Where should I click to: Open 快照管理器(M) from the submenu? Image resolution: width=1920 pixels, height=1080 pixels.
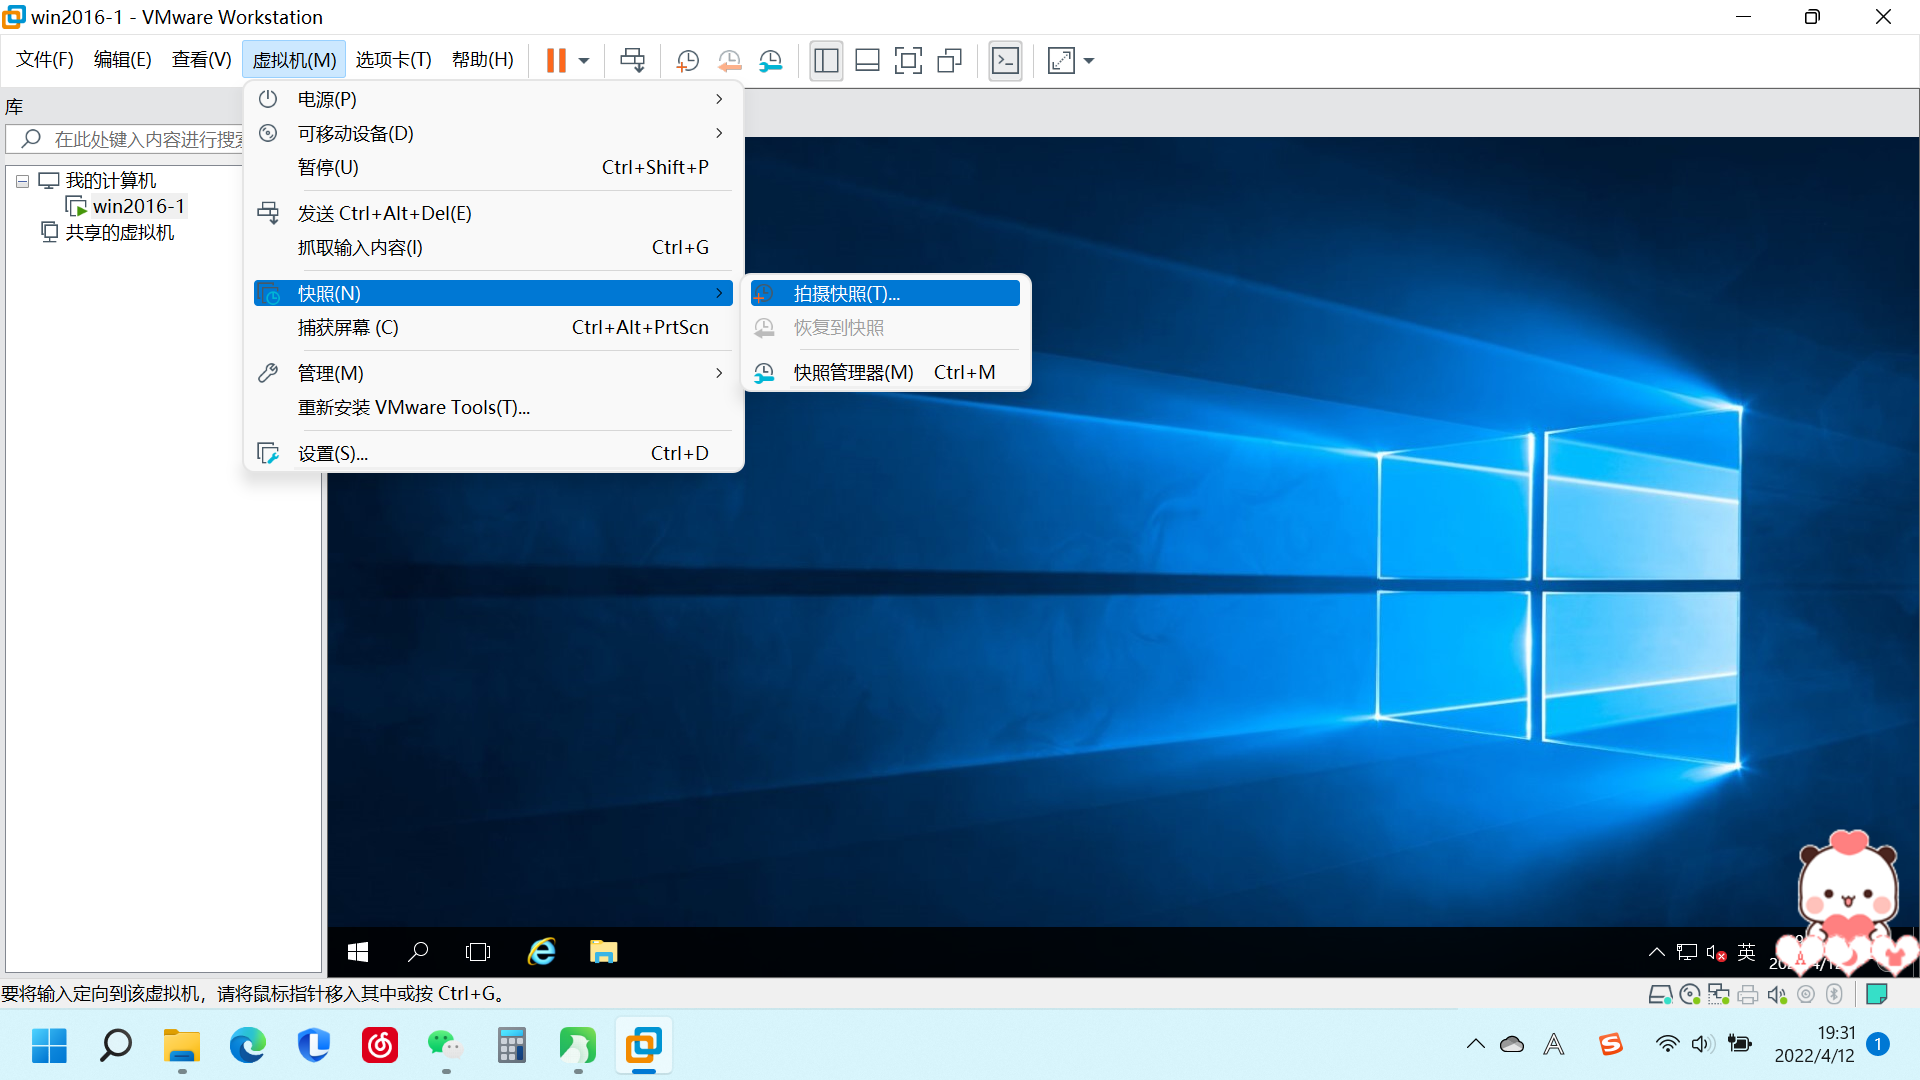tap(853, 373)
